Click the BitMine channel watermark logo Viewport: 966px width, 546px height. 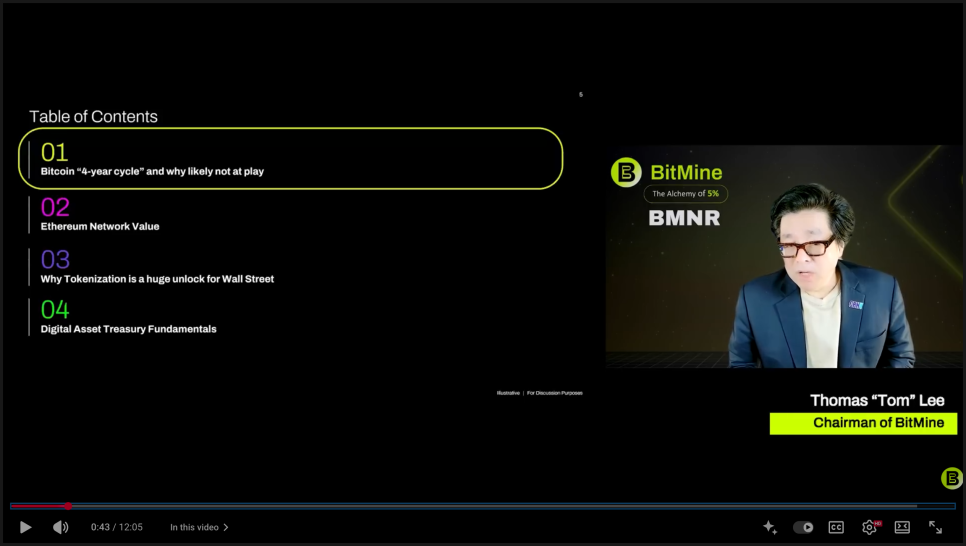click(951, 478)
